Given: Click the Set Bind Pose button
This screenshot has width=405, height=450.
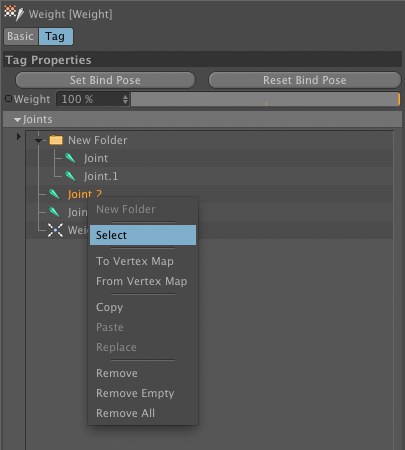Looking at the screenshot, I should pyautogui.click(x=105, y=80).
